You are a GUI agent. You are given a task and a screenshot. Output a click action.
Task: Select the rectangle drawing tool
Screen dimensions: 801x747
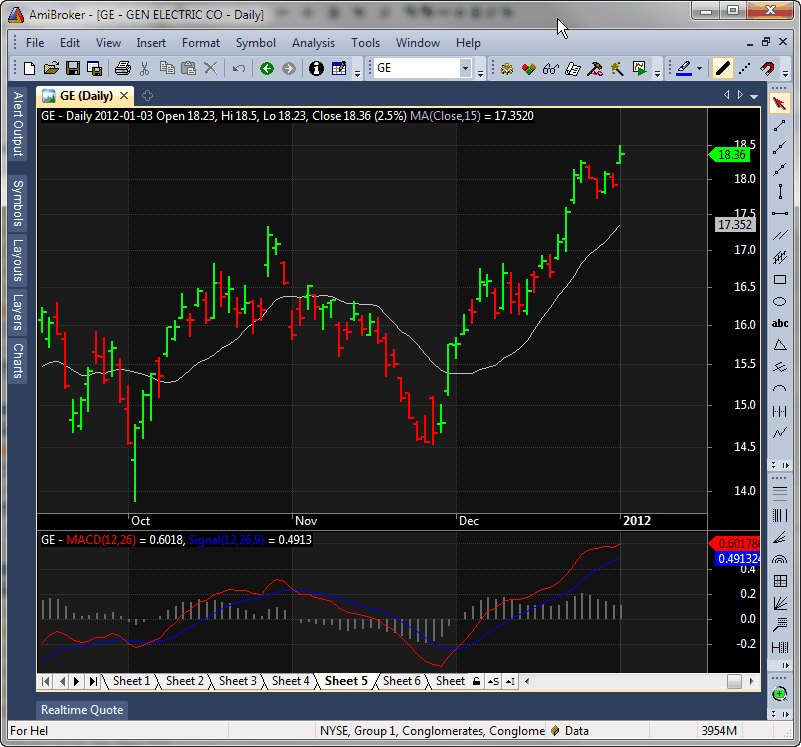[780, 280]
